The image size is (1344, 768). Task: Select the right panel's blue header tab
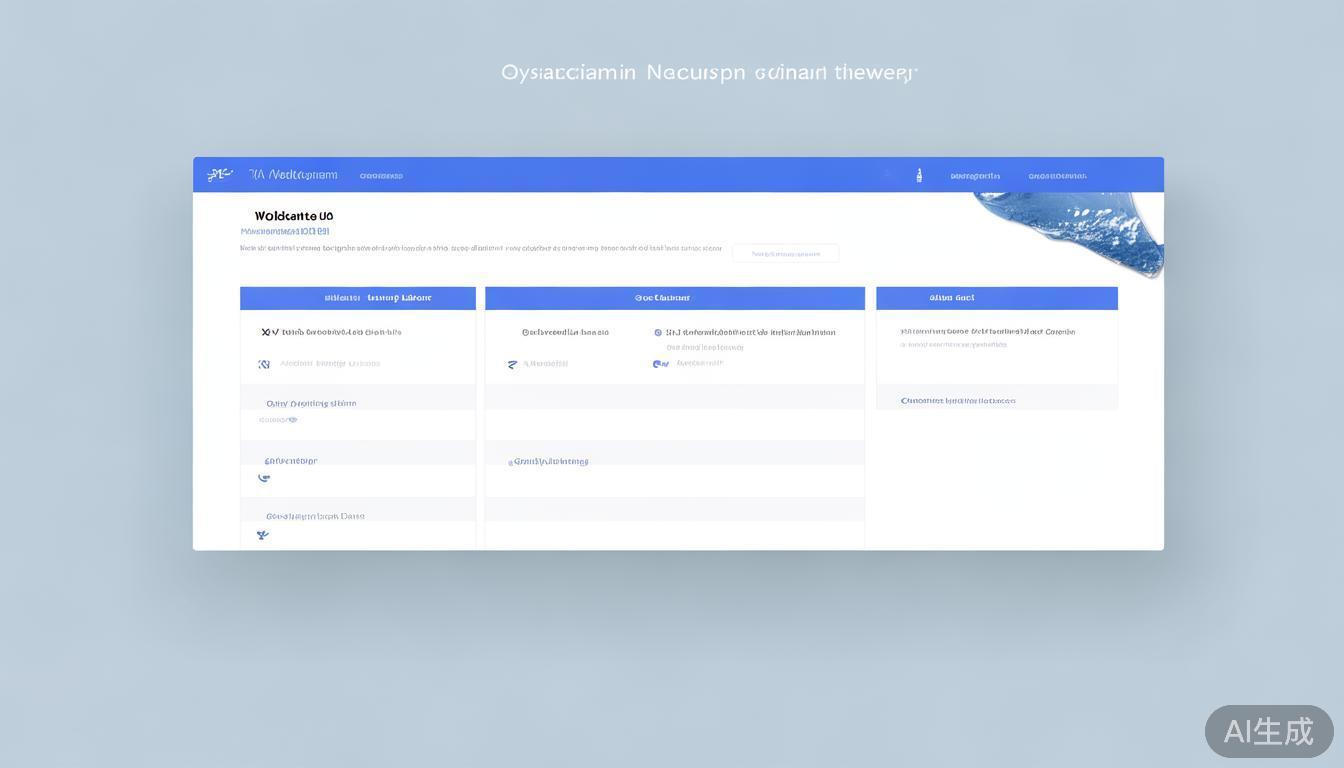click(x=996, y=298)
